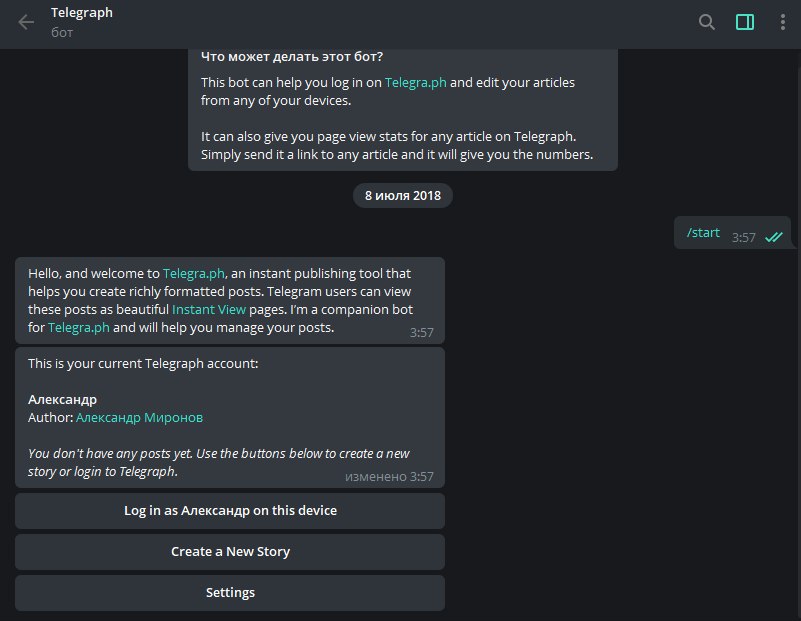Image resolution: width=801 pixels, height=621 pixels.
Task: Open the three-dot options menu
Action: click(783, 22)
